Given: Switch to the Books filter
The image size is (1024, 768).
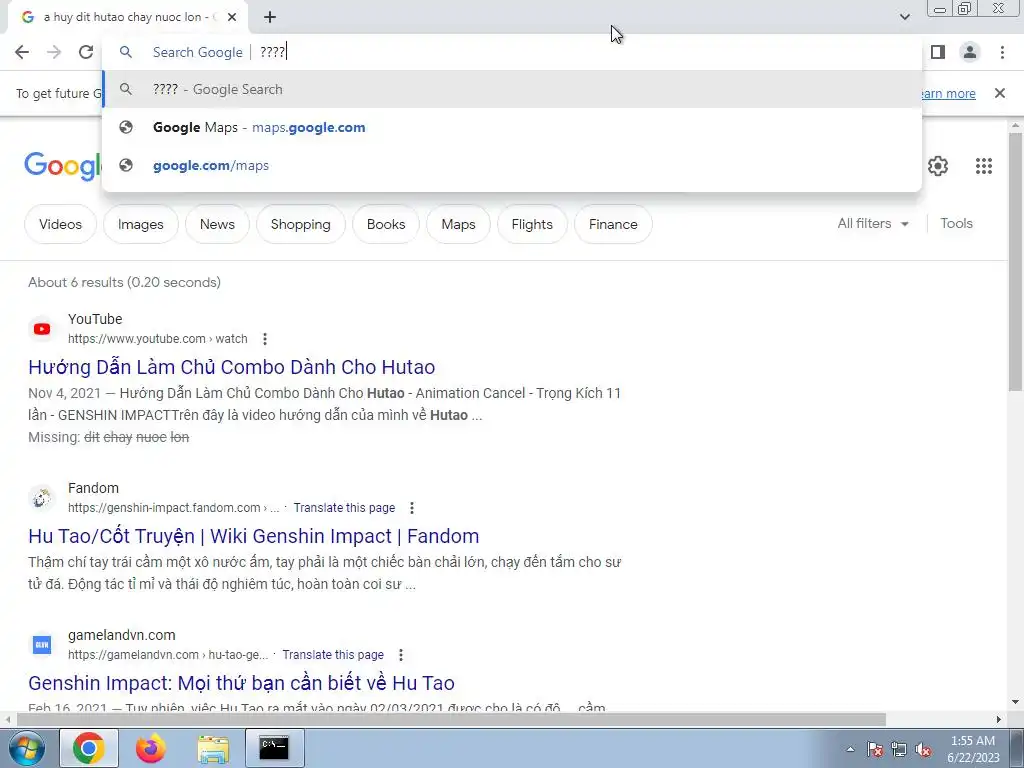Looking at the screenshot, I should click(x=386, y=224).
